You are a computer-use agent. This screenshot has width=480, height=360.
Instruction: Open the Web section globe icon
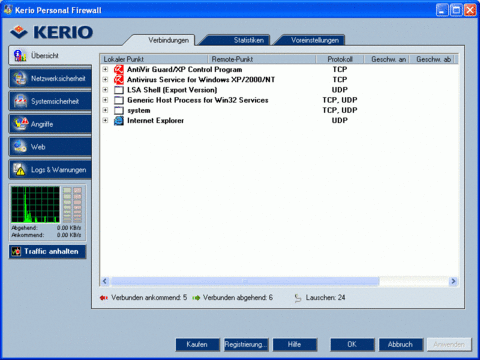pos(20,147)
